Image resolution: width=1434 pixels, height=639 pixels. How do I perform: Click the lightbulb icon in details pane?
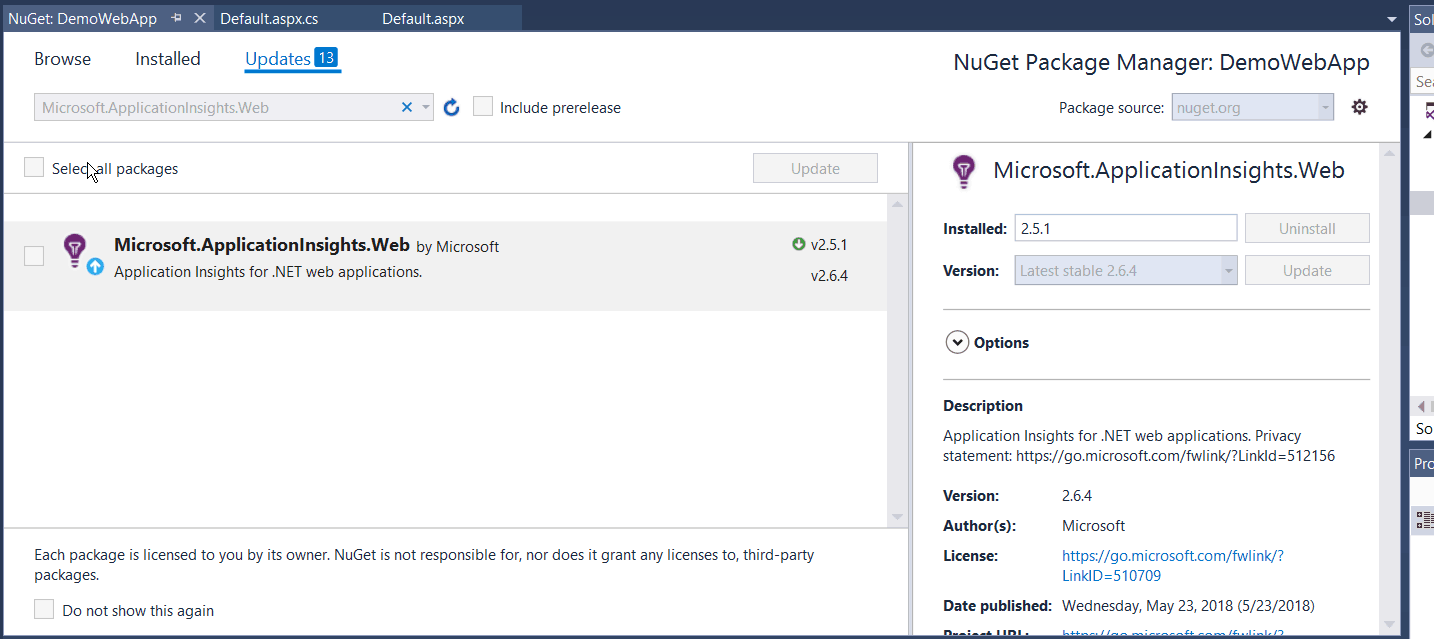pos(963,172)
